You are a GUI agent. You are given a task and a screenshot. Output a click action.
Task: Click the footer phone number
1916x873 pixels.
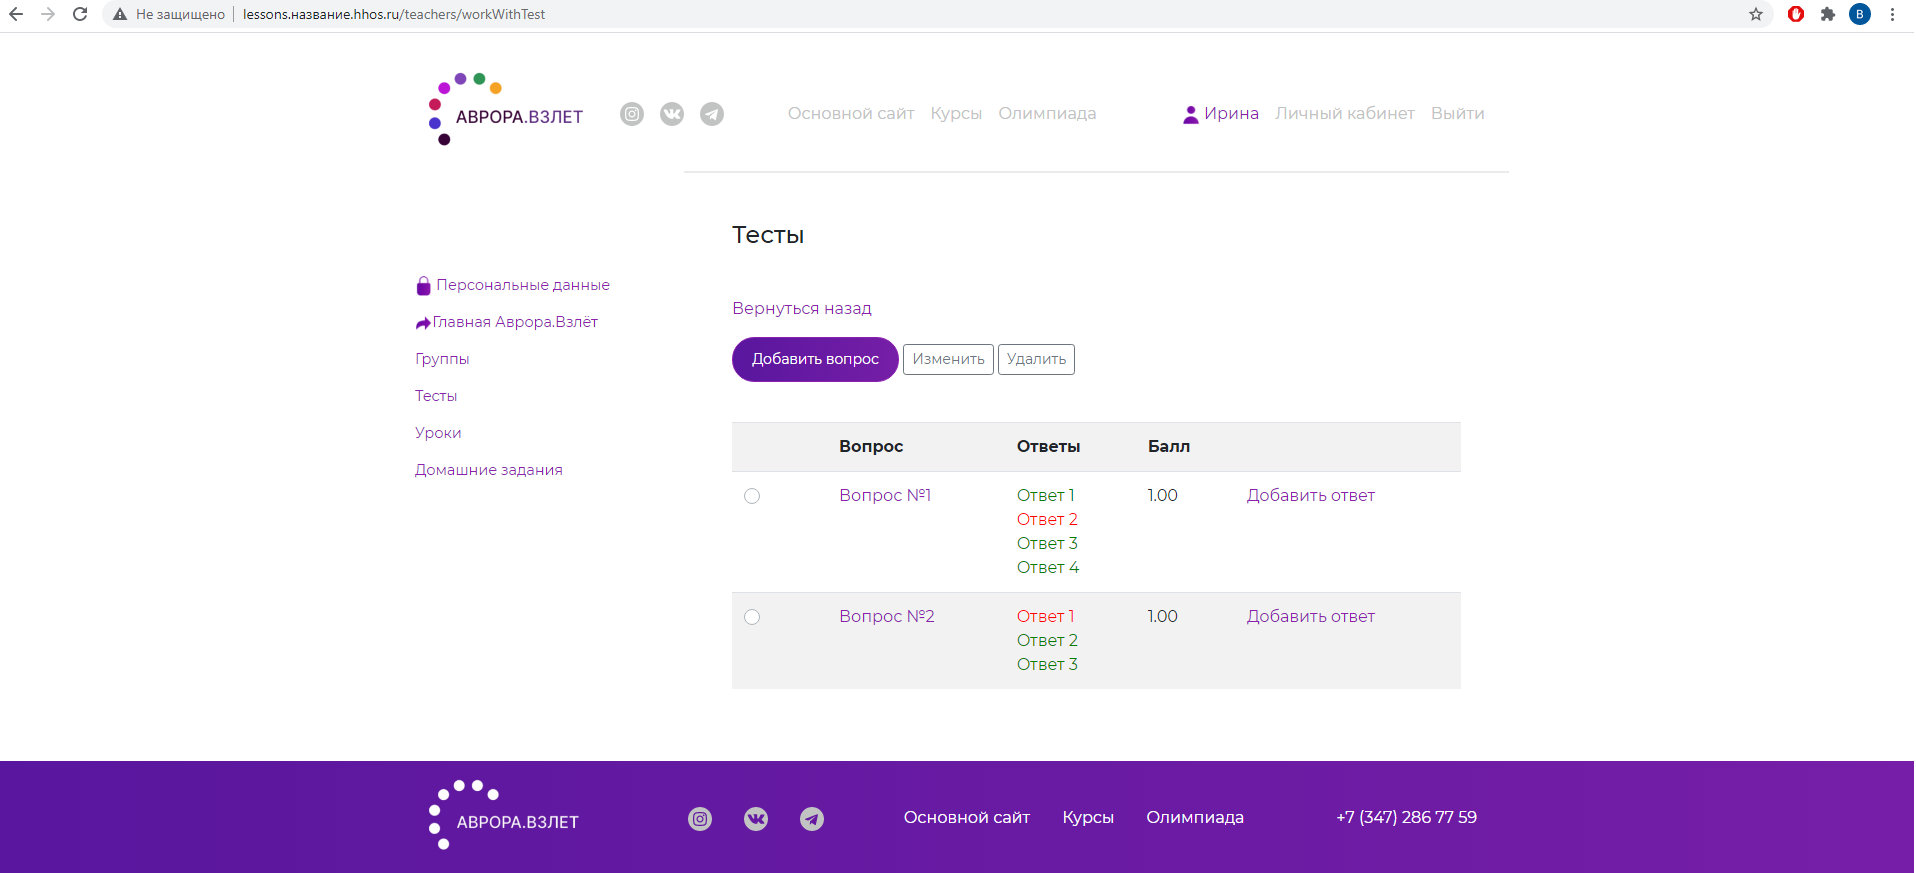click(x=1407, y=817)
